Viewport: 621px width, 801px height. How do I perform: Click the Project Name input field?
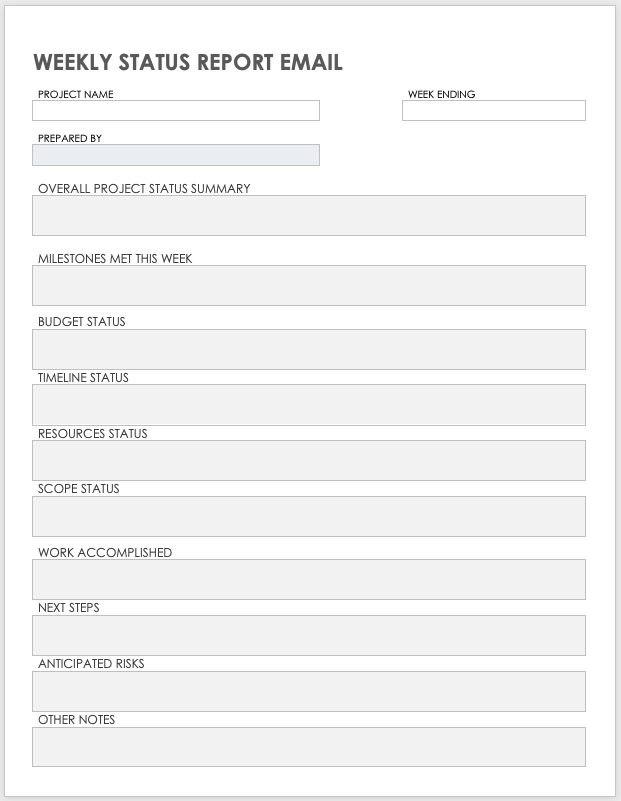coord(176,111)
